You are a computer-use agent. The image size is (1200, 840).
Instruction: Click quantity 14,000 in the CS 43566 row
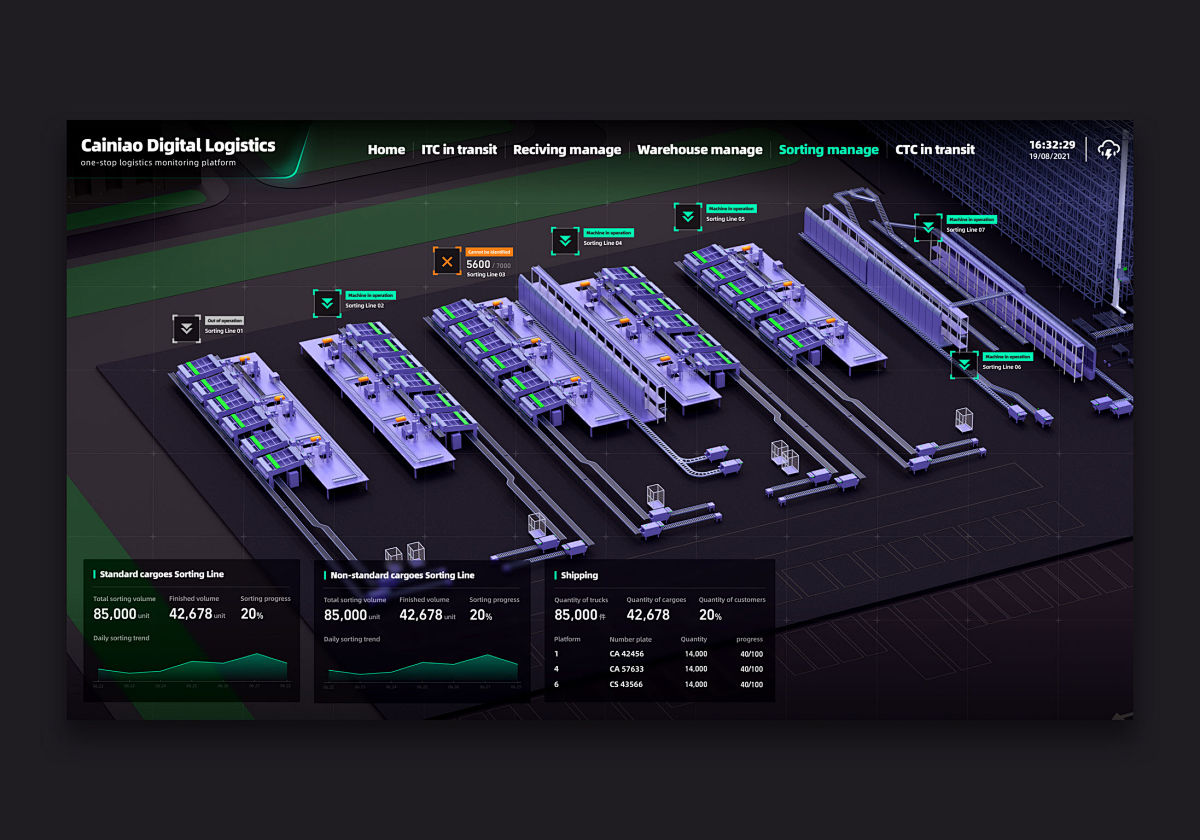[696, 685]
